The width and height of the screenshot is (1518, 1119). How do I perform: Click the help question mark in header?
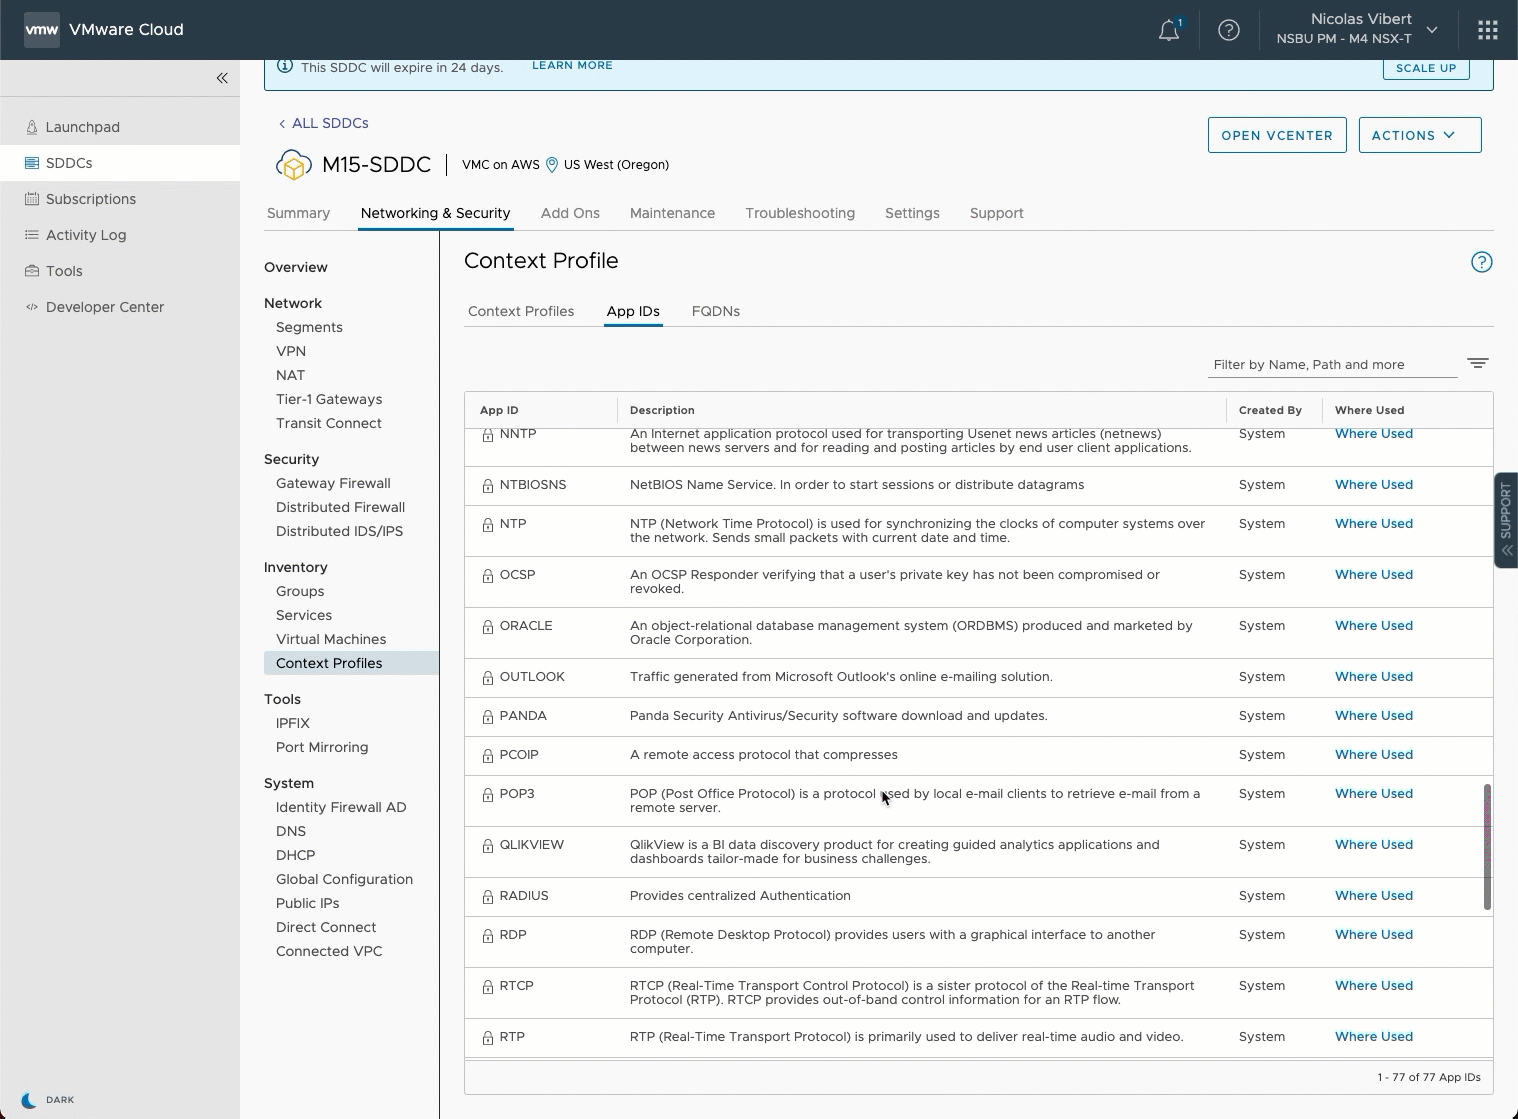tap(1228, 30)
